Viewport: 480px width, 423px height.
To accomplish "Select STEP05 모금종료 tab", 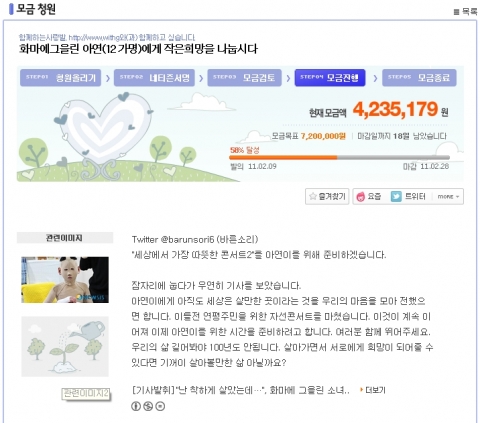I will click(x=419, y=78).
